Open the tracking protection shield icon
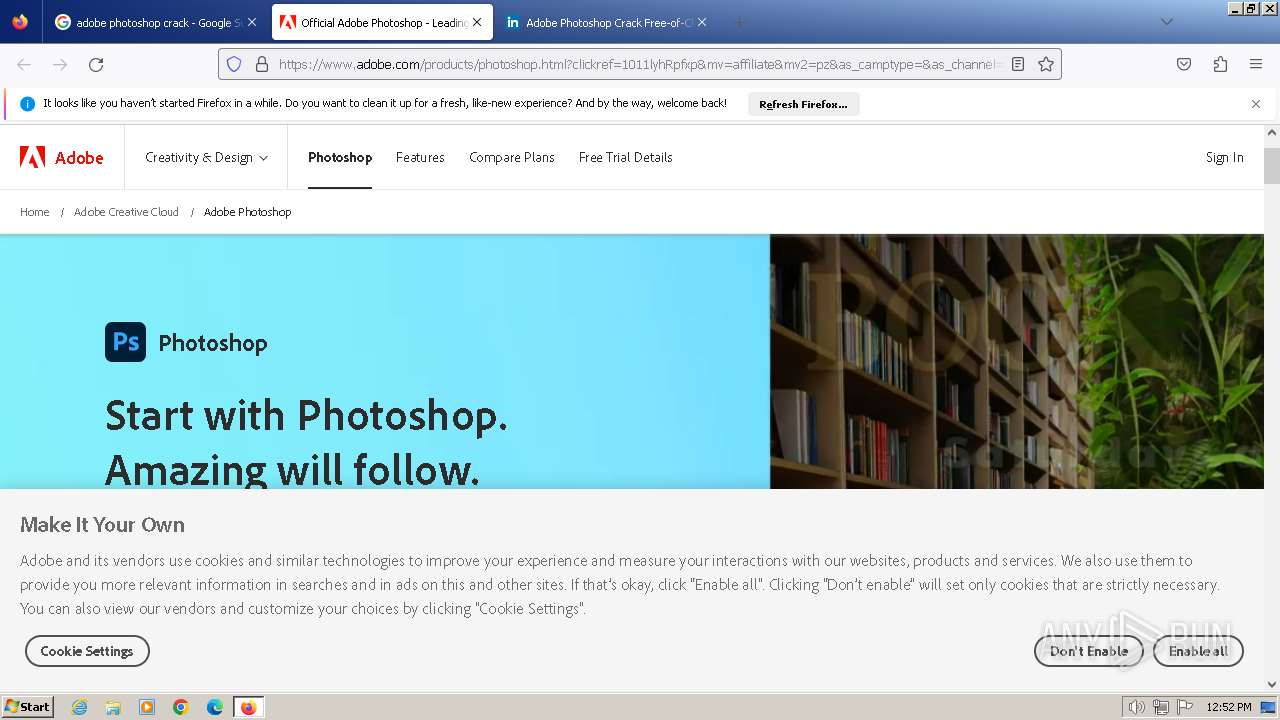Image resolution: width=1280 pixels, height=720 pixels. (234, 64)
